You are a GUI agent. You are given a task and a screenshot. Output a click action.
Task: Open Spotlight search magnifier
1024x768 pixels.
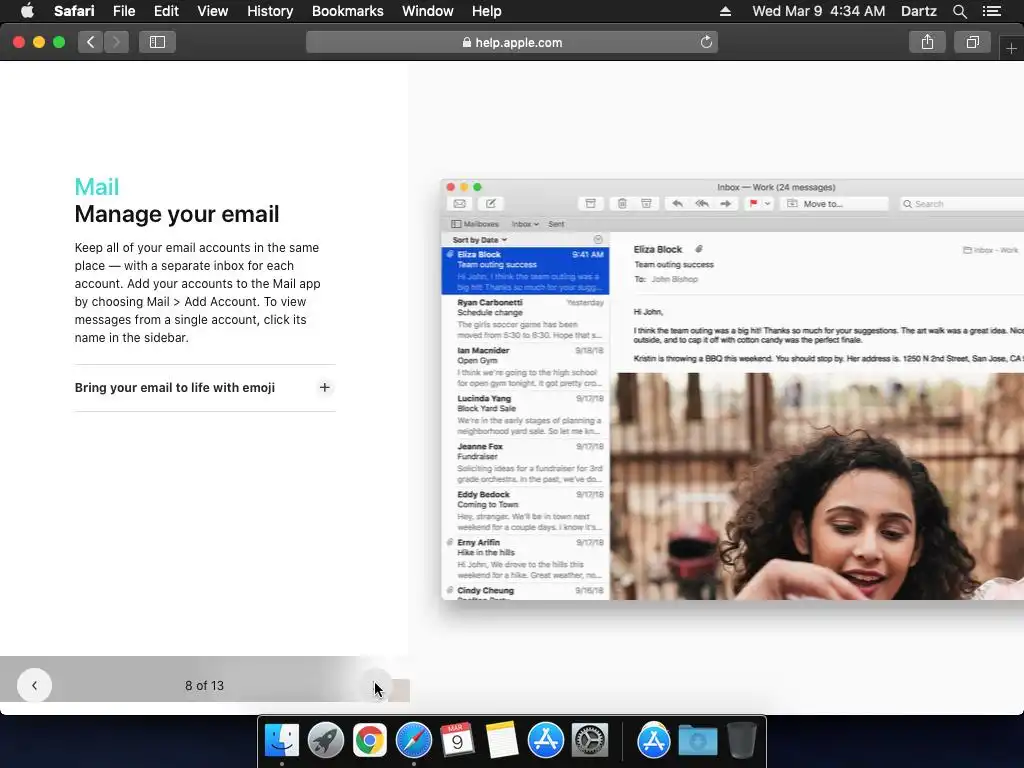pyautogui.click(x=959, y=11)
